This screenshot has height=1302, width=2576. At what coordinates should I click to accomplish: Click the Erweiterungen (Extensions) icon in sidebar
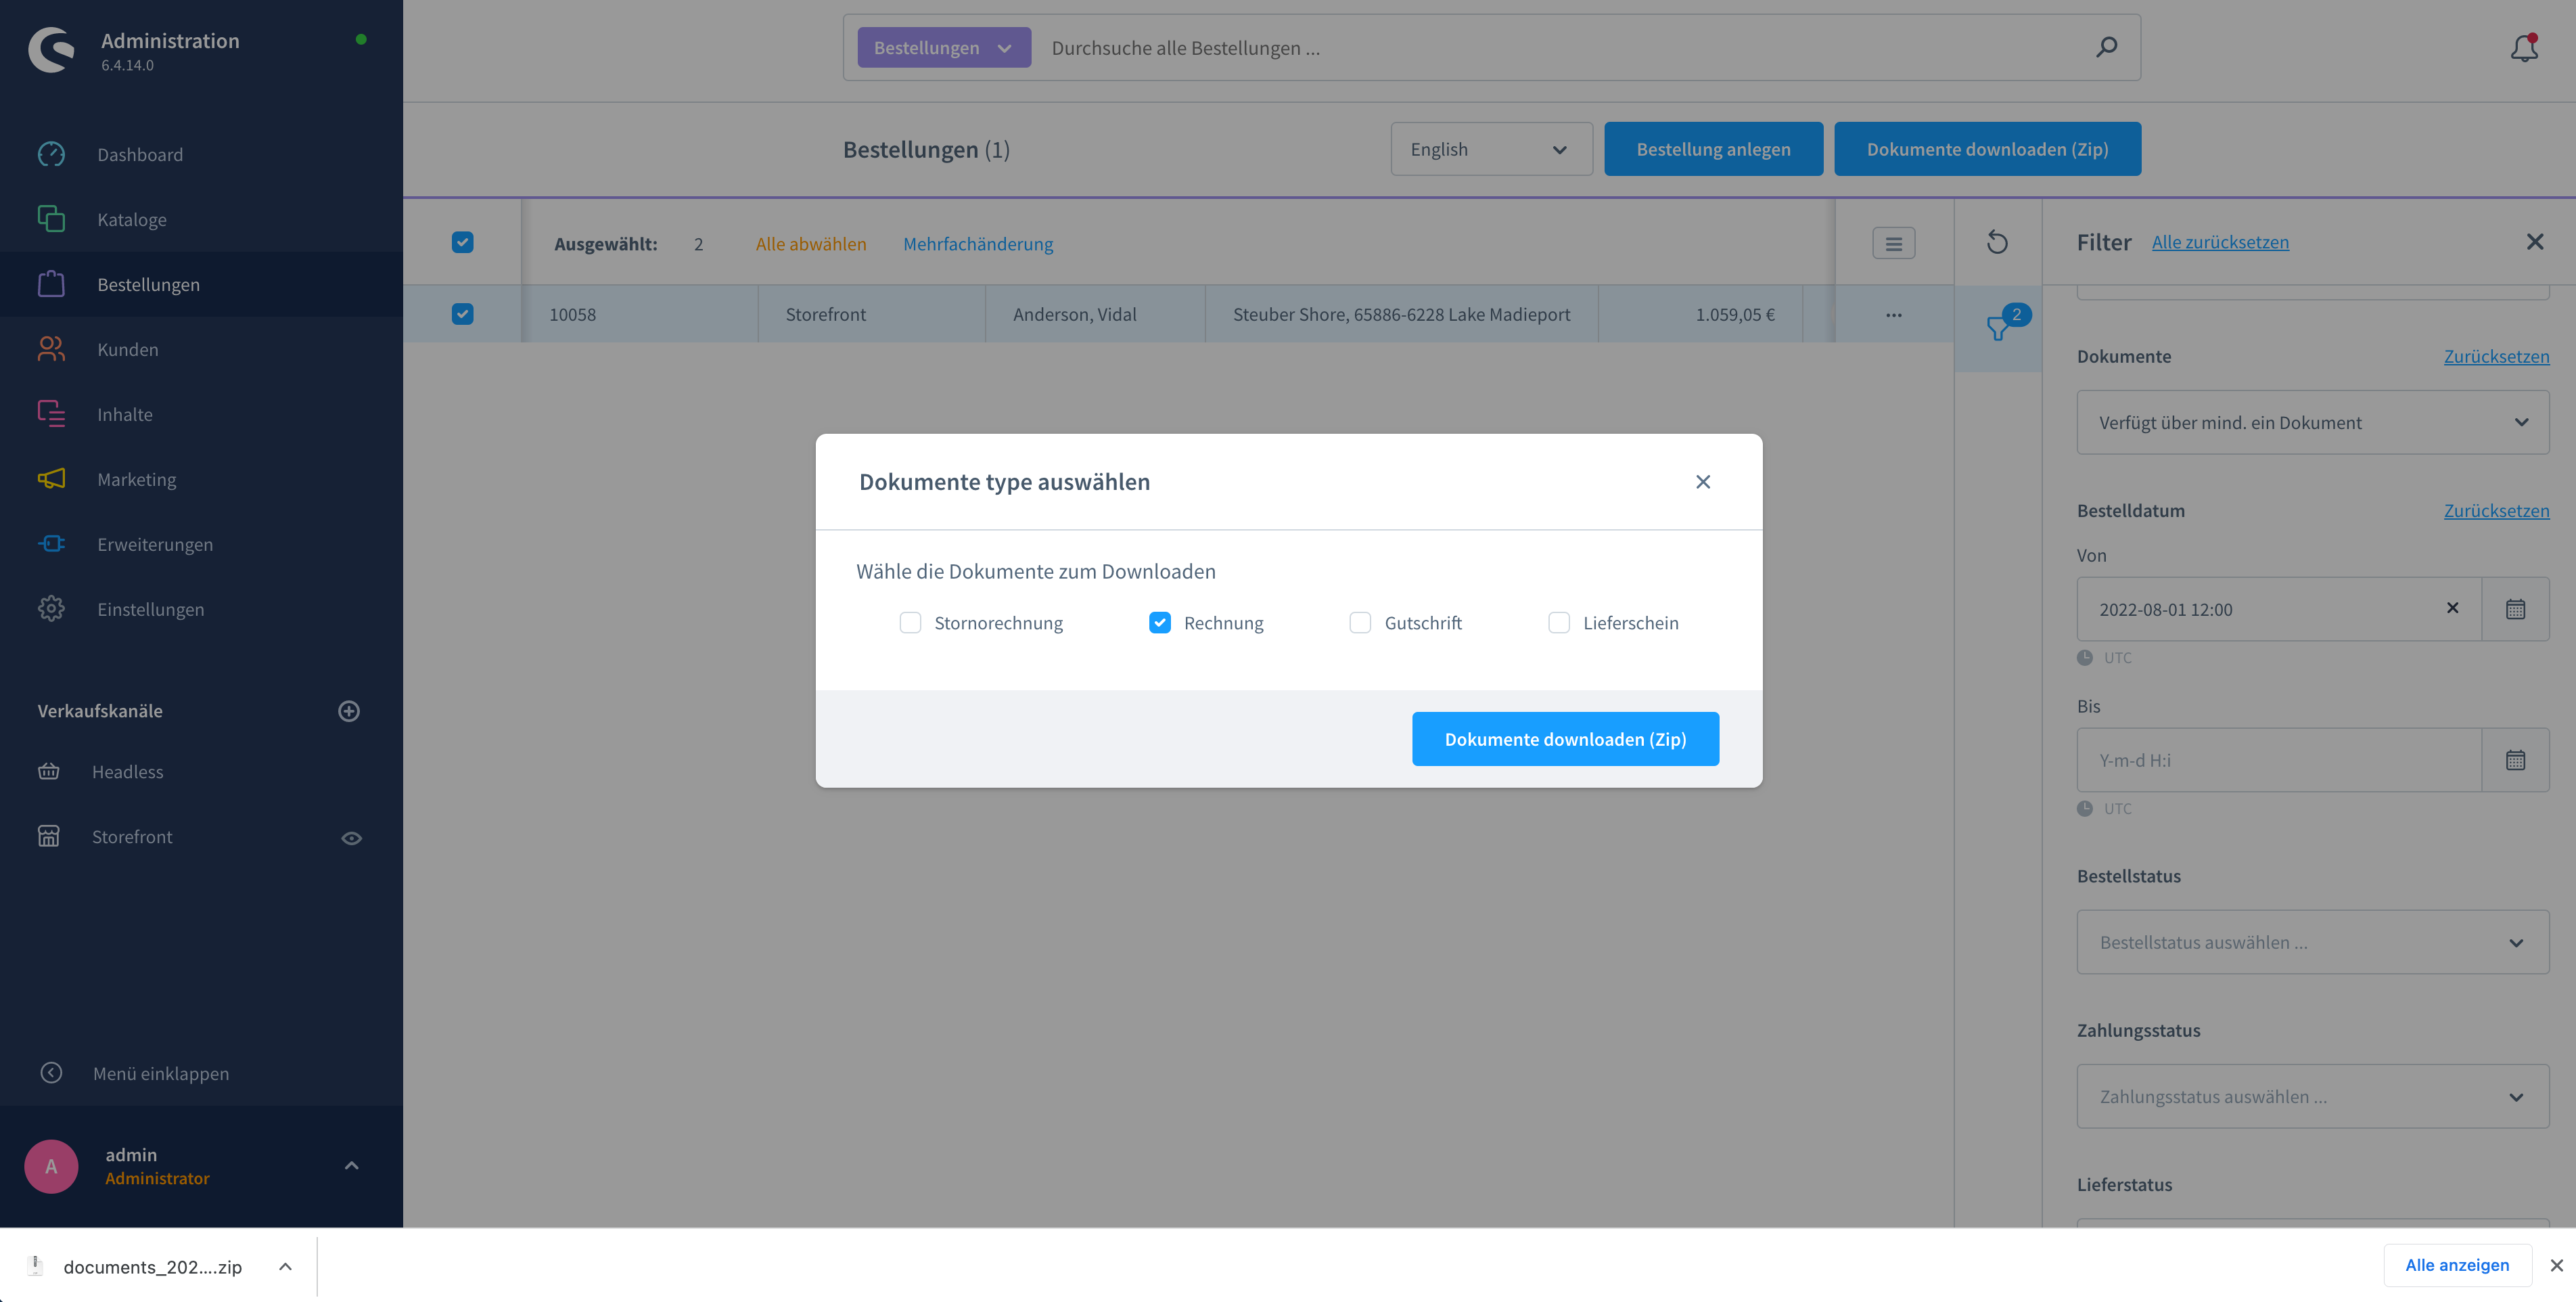pos(51,543)
